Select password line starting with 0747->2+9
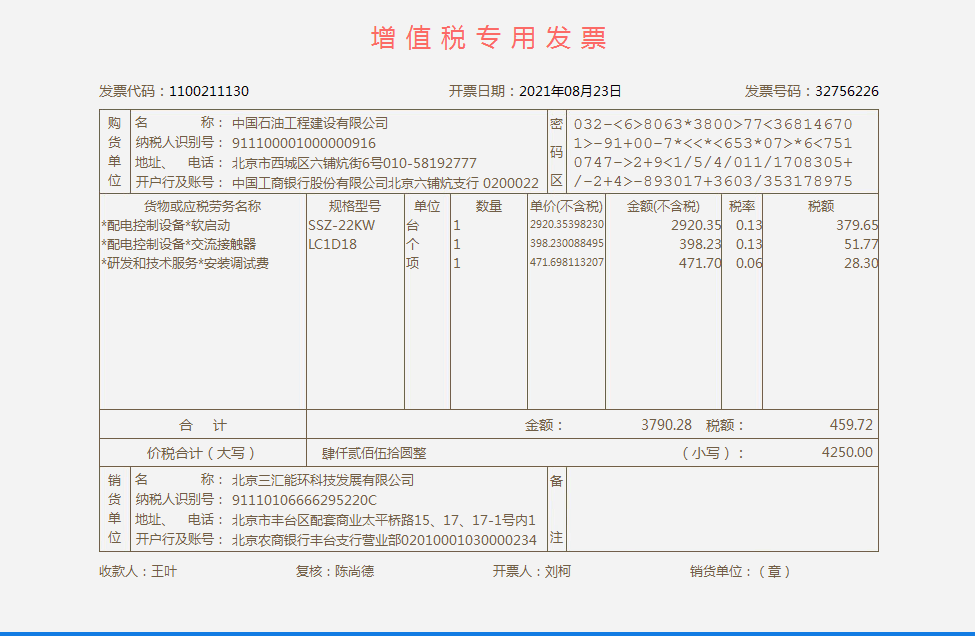 (x=713, y=163)
